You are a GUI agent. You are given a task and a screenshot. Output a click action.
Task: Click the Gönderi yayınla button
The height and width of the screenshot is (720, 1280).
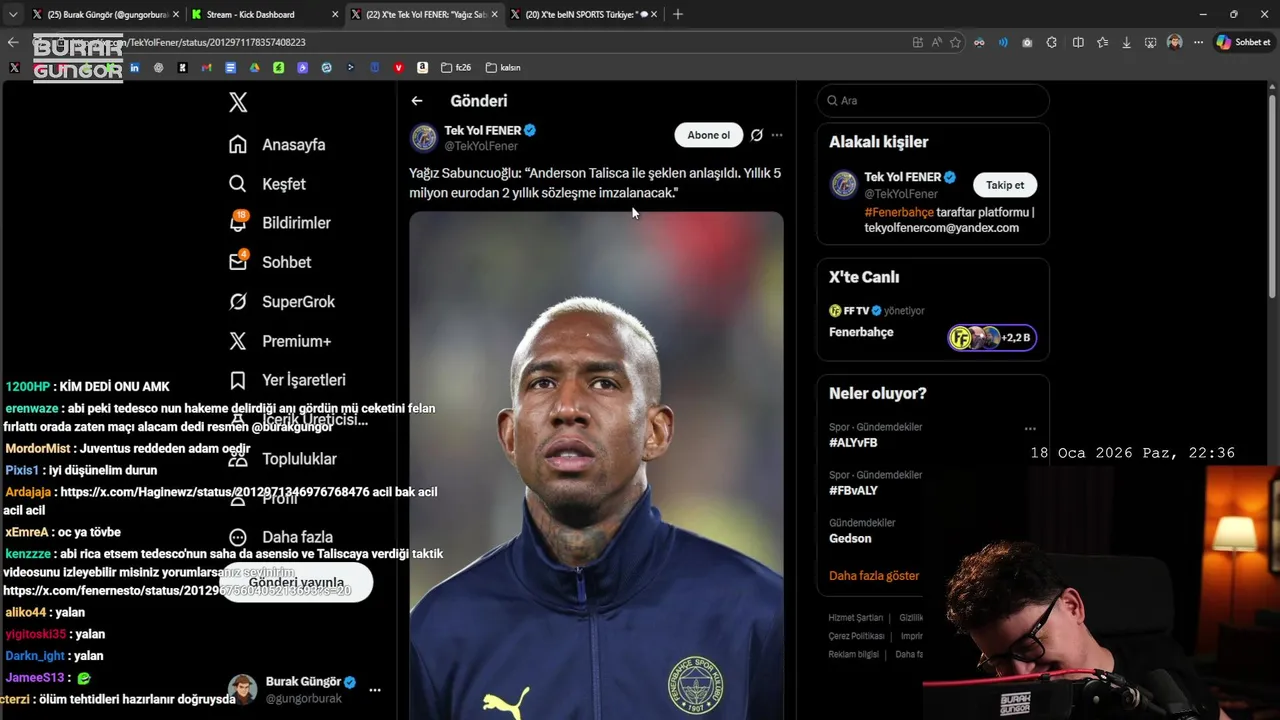click(x=296, y=582)
